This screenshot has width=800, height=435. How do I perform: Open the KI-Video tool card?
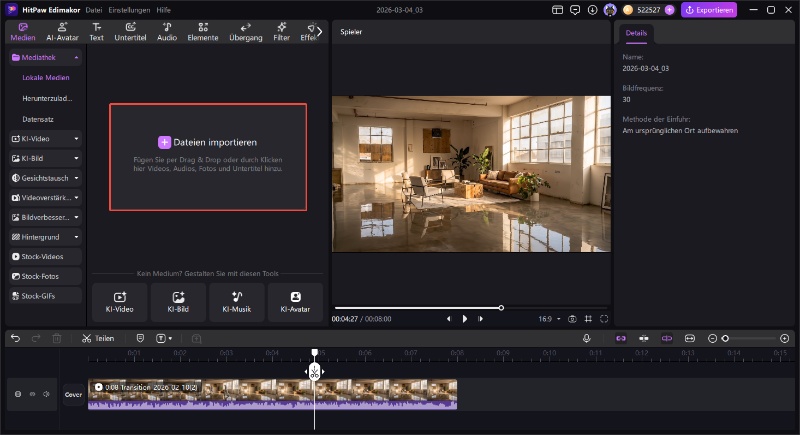point(120,302)
